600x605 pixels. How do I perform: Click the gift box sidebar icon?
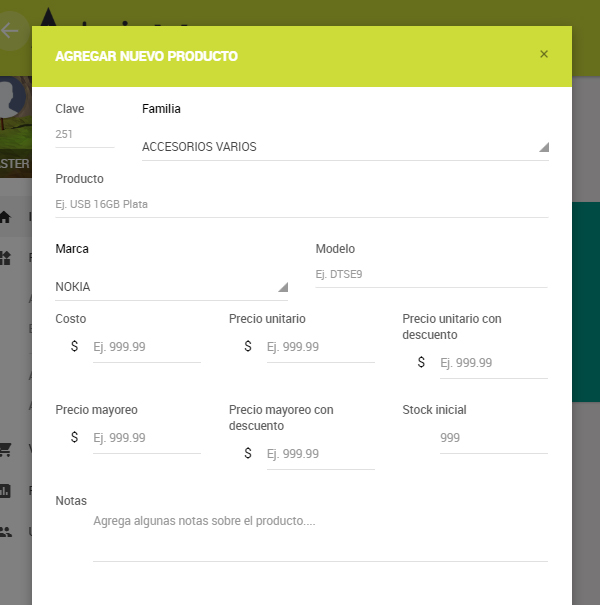click(6, 257)
